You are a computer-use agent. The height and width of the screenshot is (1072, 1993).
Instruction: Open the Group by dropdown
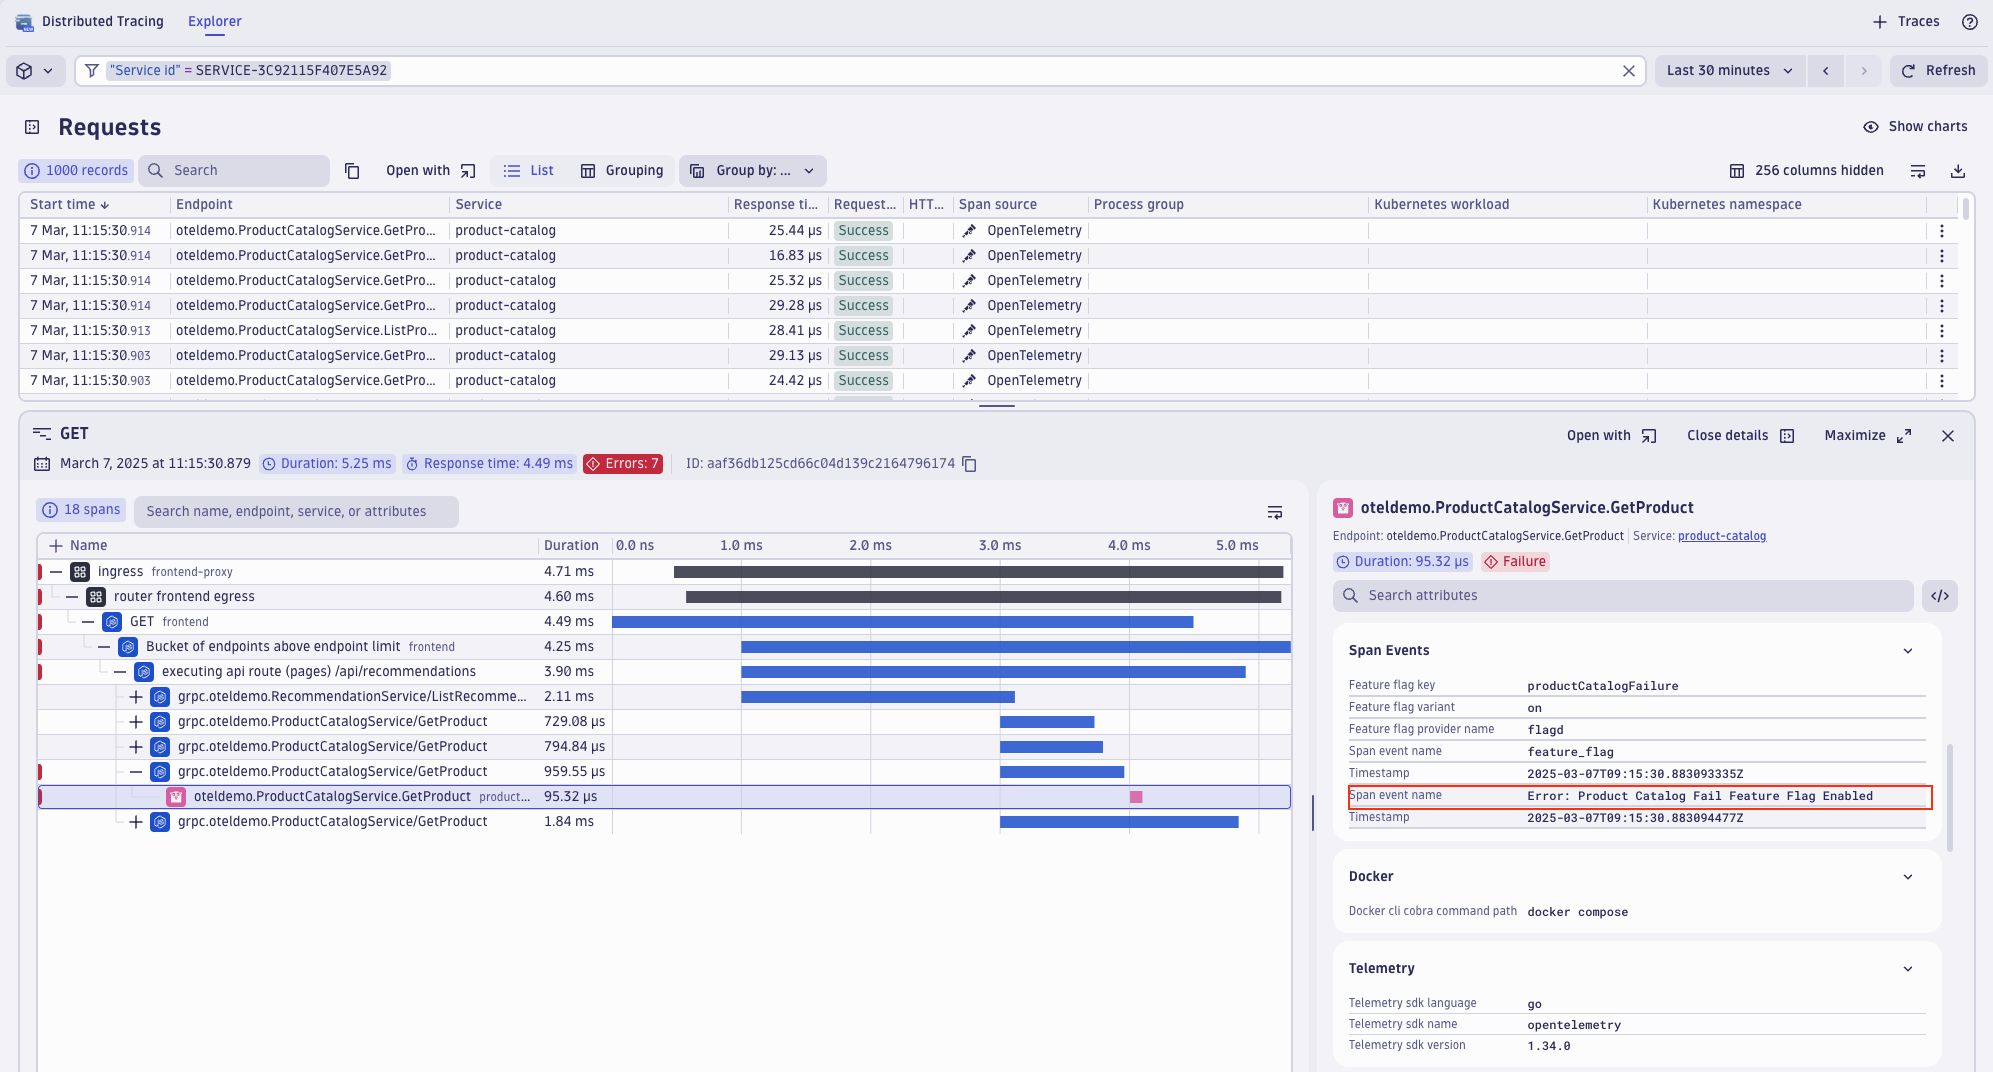click(752, 170)
